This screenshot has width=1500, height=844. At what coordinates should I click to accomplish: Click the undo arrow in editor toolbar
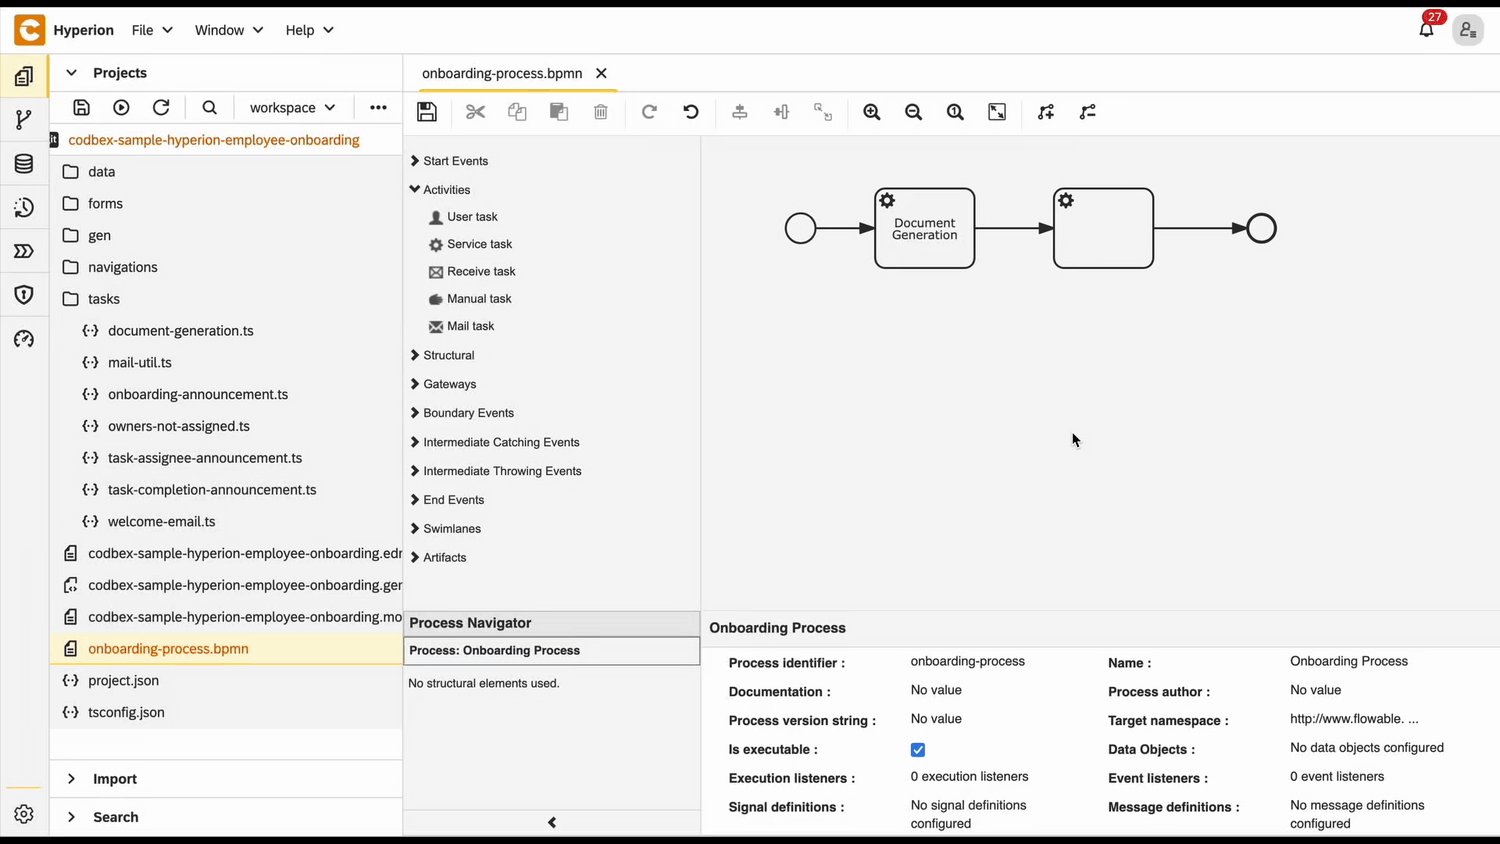(x=691, y=112)
